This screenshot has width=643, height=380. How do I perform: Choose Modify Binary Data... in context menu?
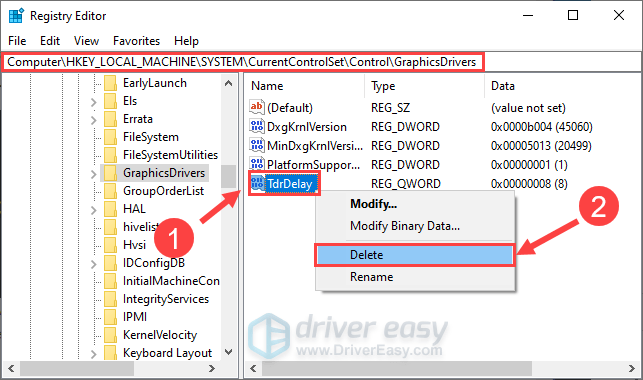click(415, 226)
